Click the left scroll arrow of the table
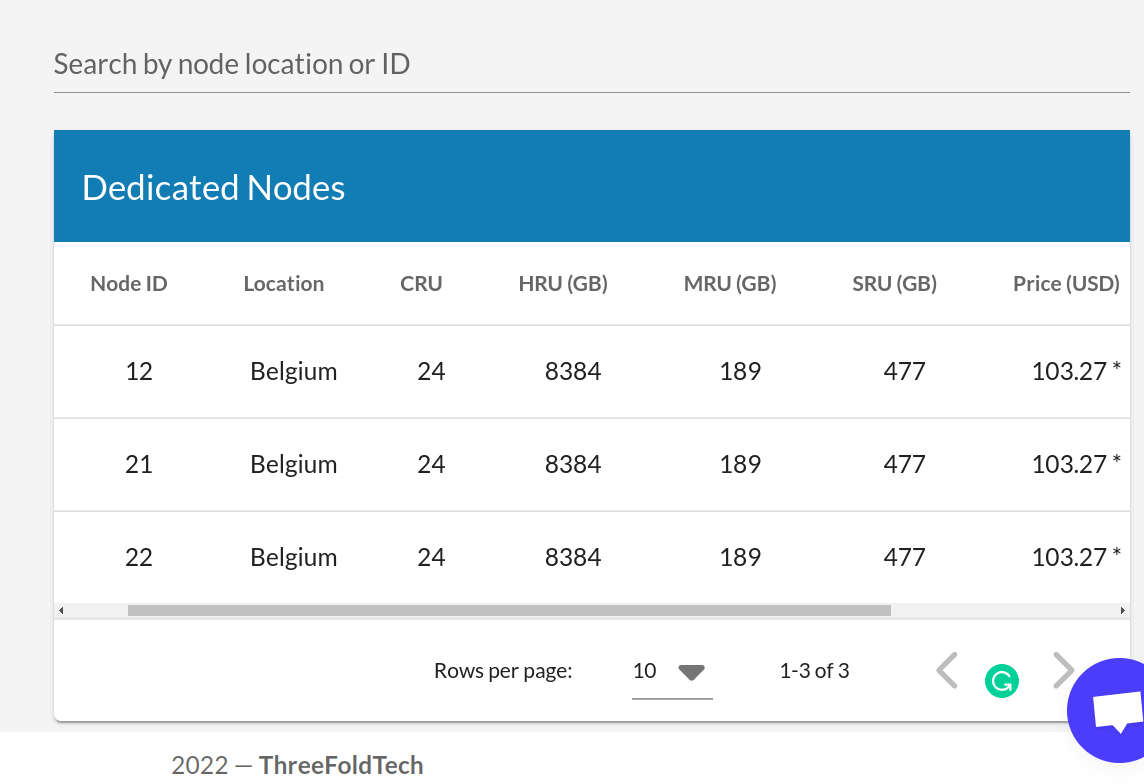1144x784 pixels. (60, 609)
